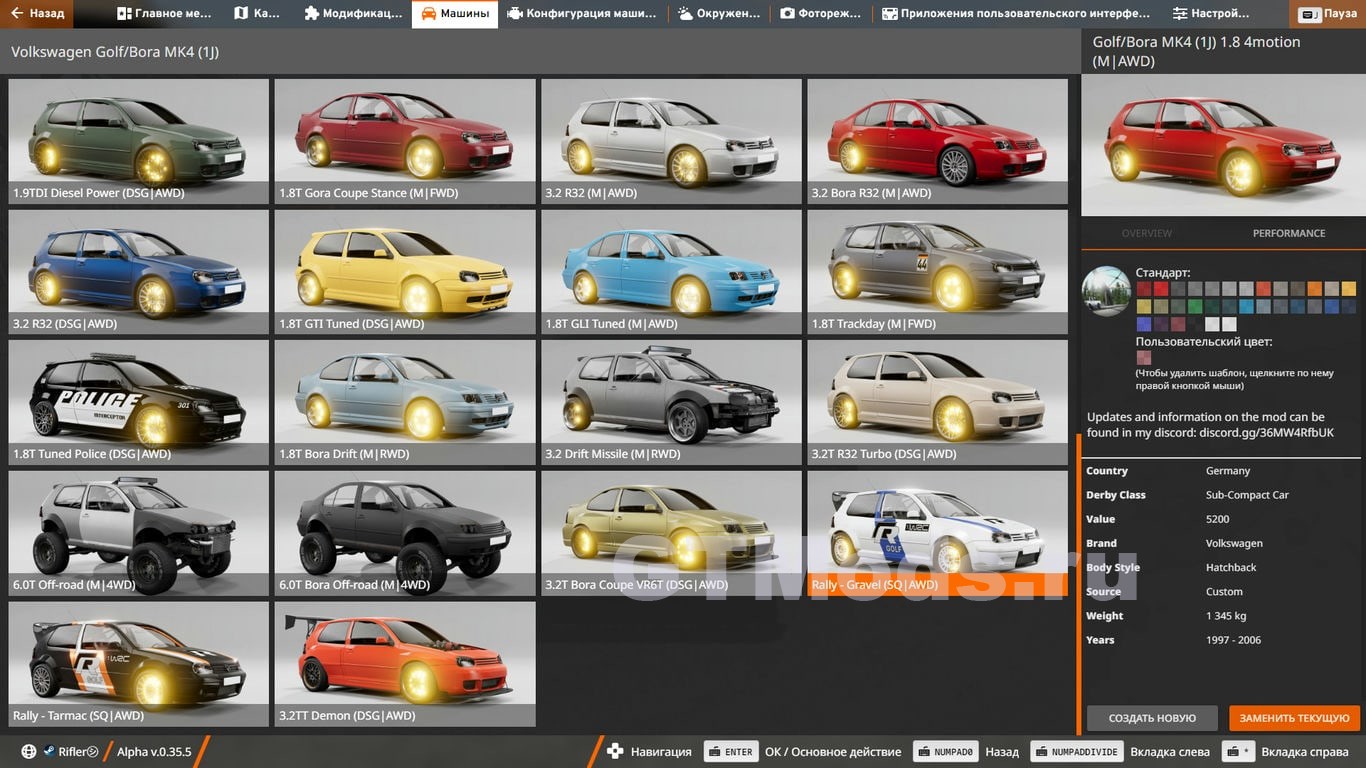Screen dimensions: 1366x768
Task: Click the circular environment preview image
Action: click(1106, 291)
